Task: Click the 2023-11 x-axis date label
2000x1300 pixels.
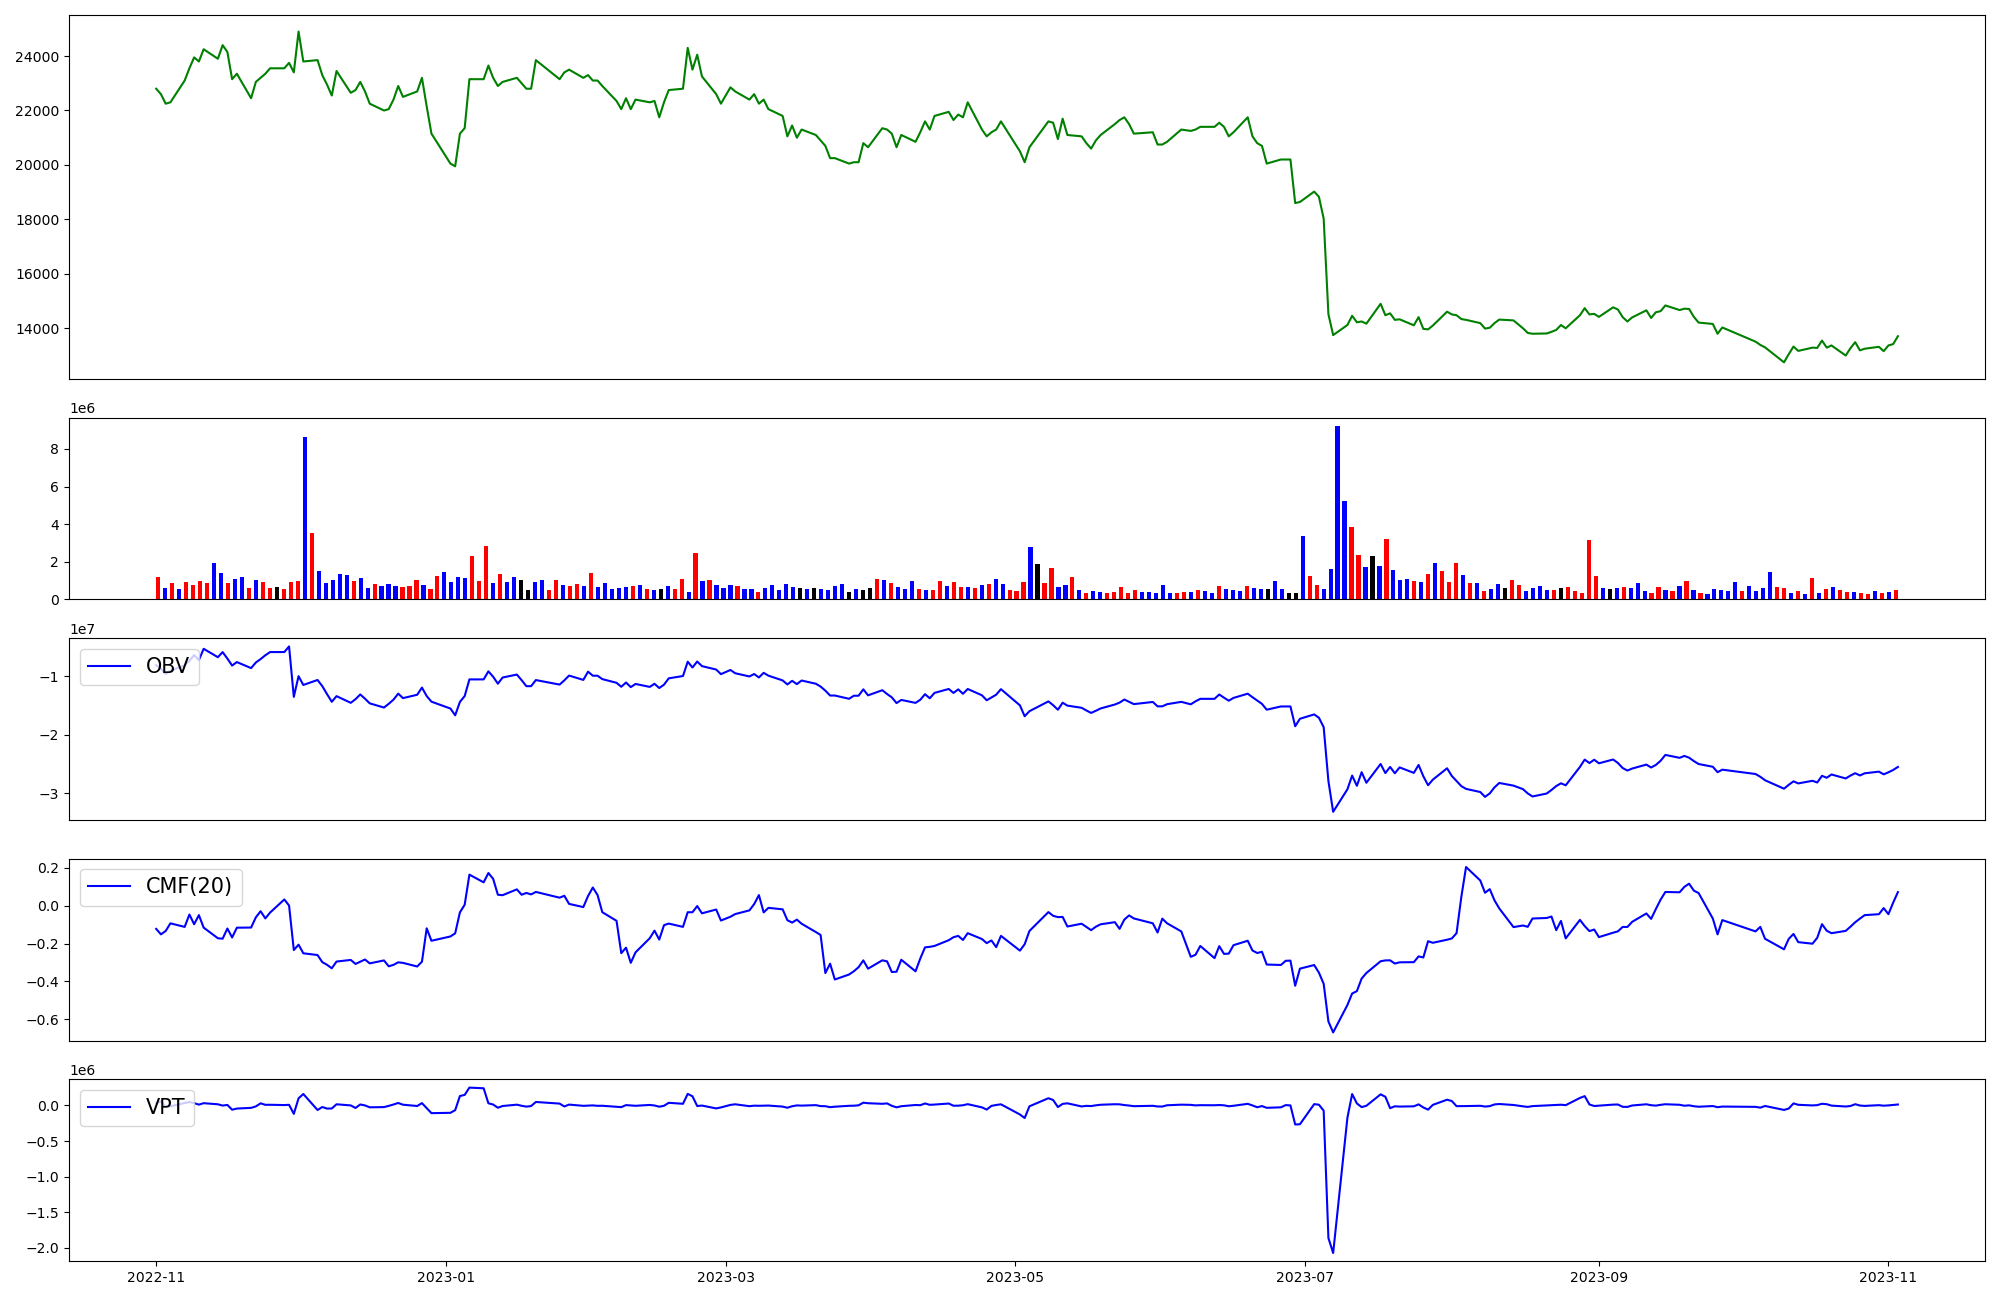Action: pos(1888,1277)
